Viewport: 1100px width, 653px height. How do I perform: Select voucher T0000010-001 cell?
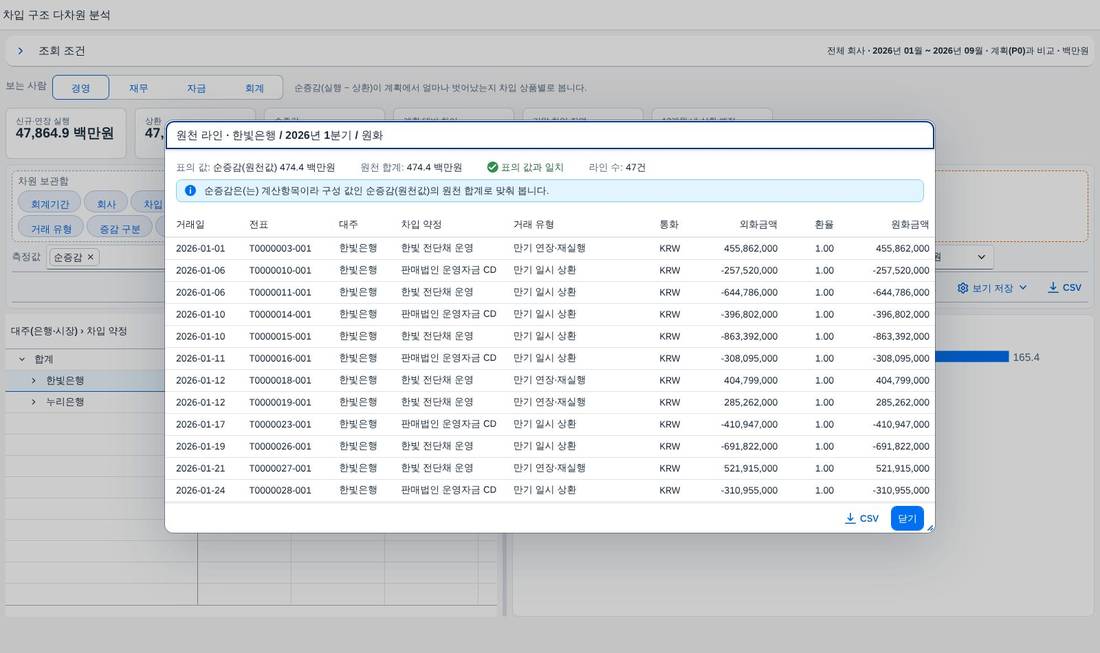point(280,270)
